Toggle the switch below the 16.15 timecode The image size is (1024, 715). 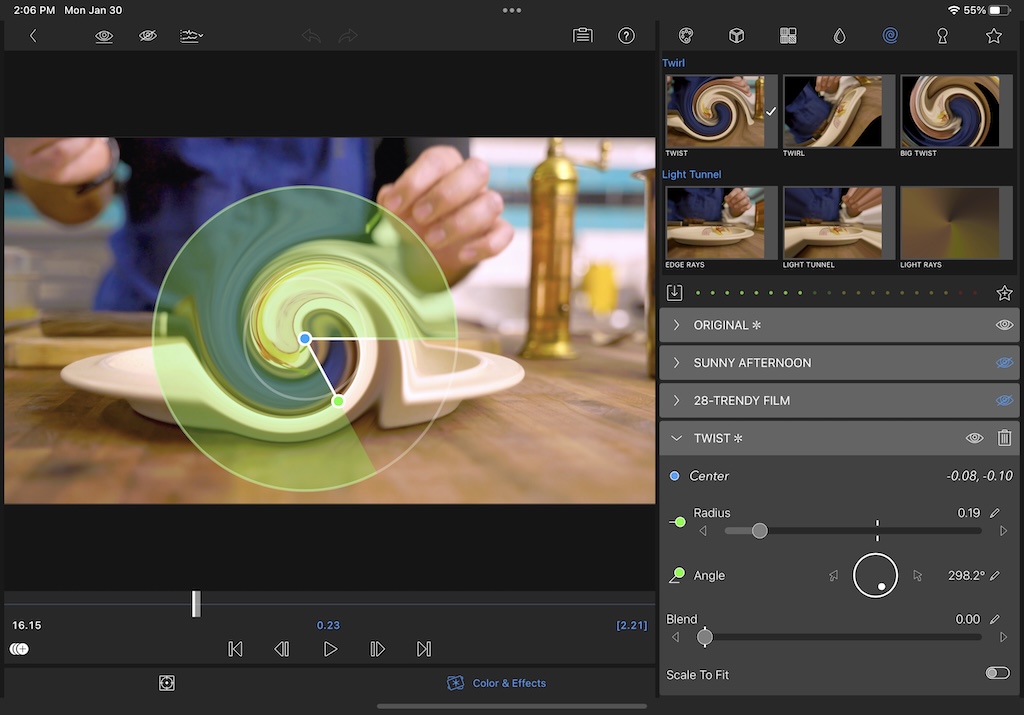20,649
